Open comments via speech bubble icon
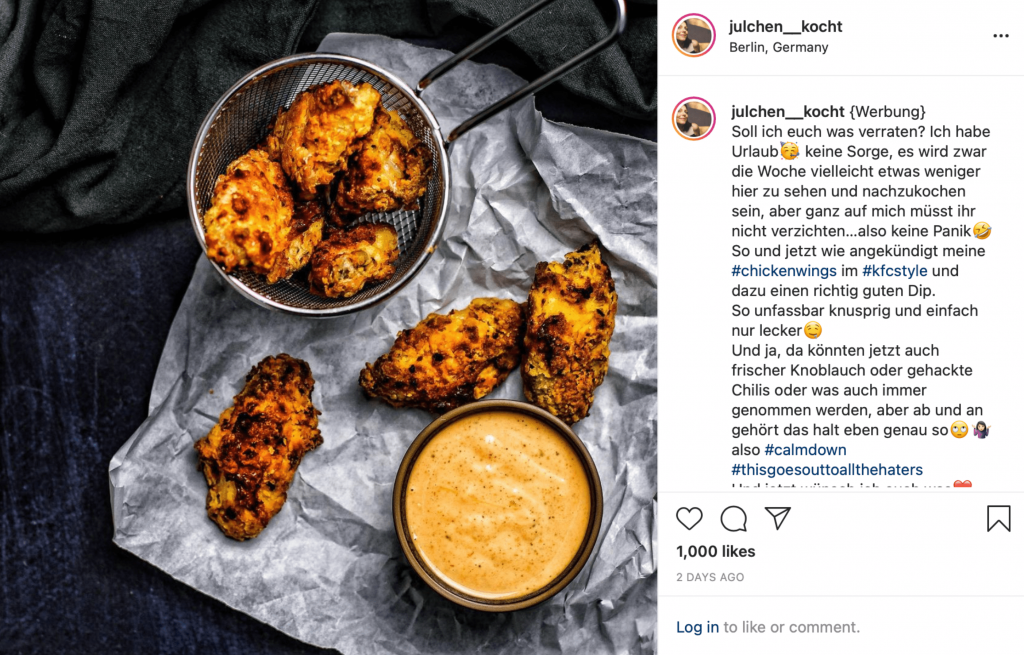The width and height of the screenshot is (1024, 655). coord(733,519)
